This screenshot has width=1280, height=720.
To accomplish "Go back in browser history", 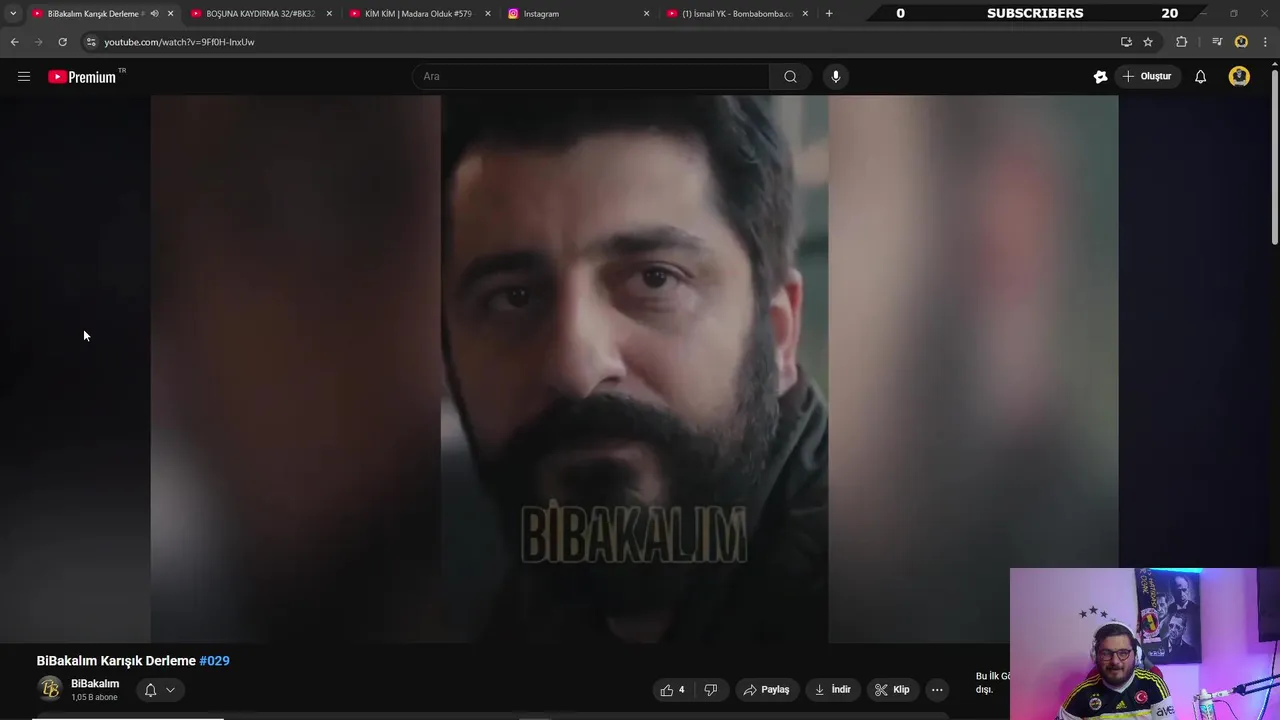I will [14, 42].
